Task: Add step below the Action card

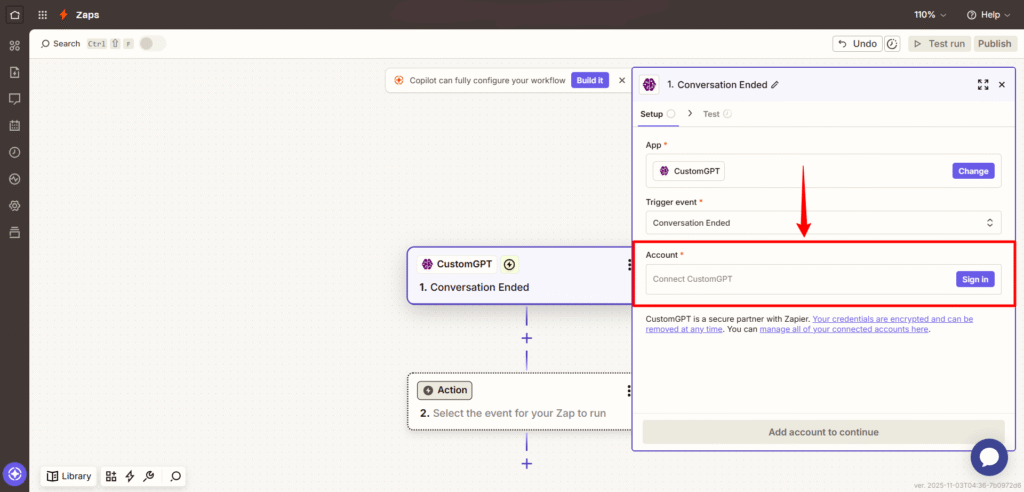Action: tap(526, 463)
